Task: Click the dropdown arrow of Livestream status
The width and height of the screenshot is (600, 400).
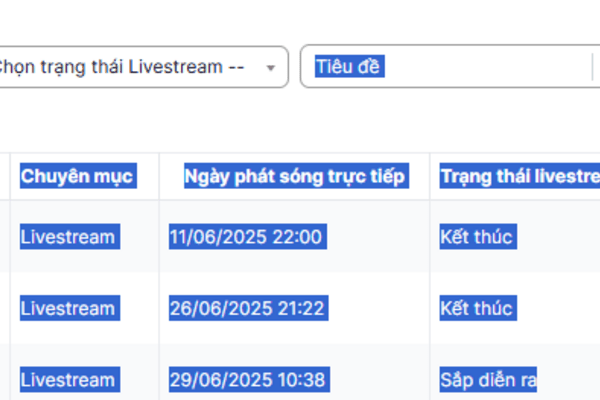Action: pyautogui.click(x=270, y=68)
